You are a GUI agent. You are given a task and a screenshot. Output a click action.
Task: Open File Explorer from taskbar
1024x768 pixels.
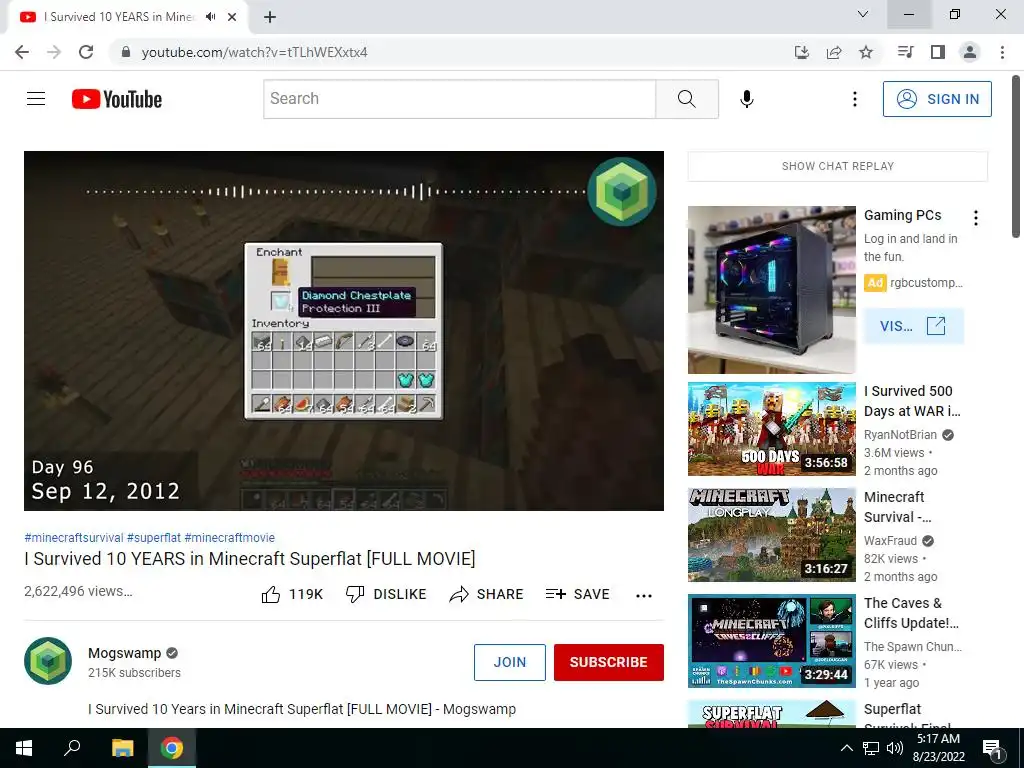(x=122, y=748)
